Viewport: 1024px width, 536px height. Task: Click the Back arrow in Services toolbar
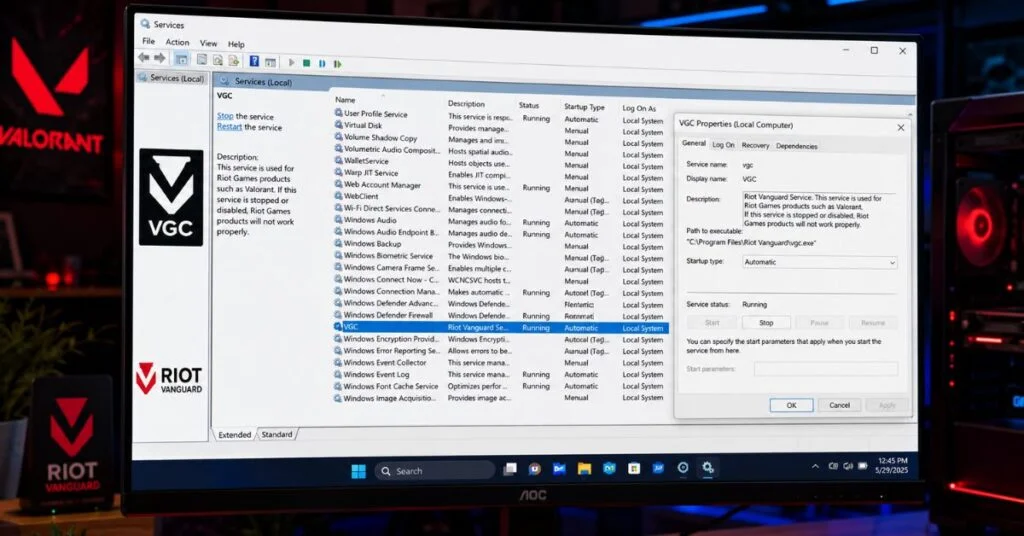(144, 58)
